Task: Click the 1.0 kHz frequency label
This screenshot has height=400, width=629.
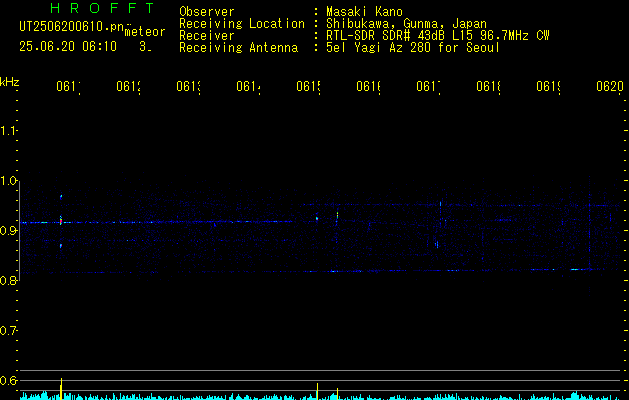Action: pyautogui.click(x=8, y=181)
